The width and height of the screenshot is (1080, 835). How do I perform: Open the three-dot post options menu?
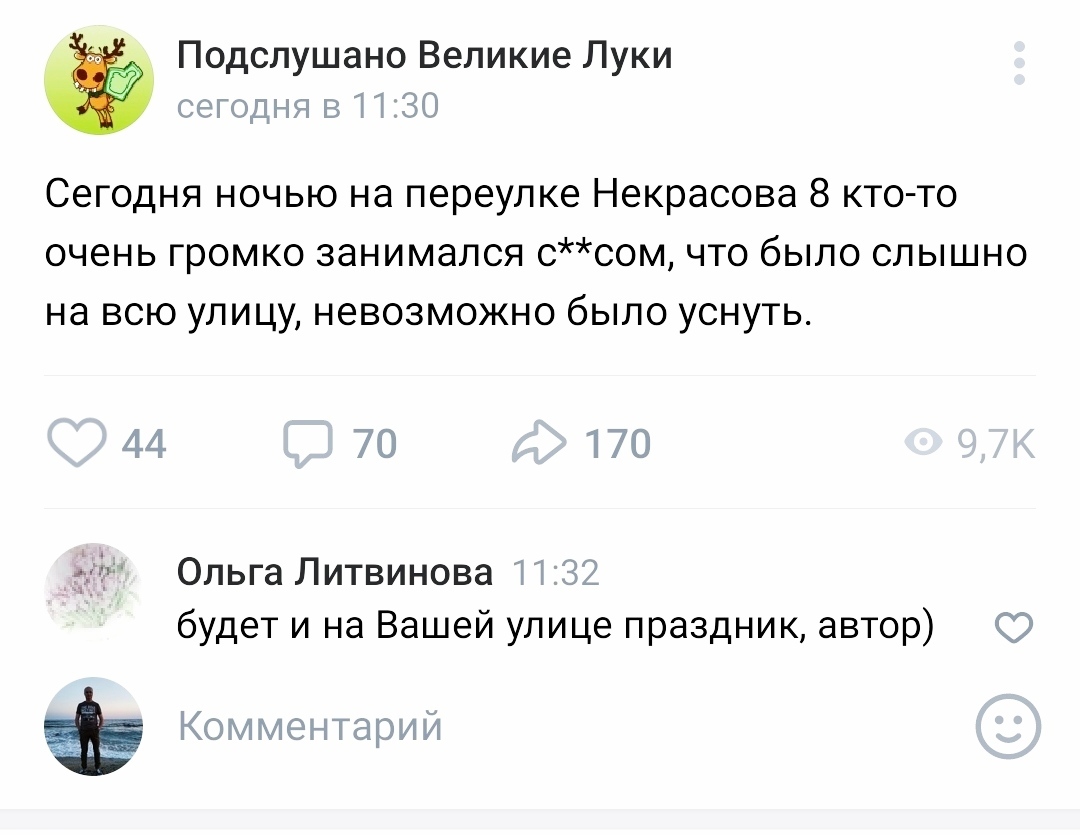(x=1019, y=63)
